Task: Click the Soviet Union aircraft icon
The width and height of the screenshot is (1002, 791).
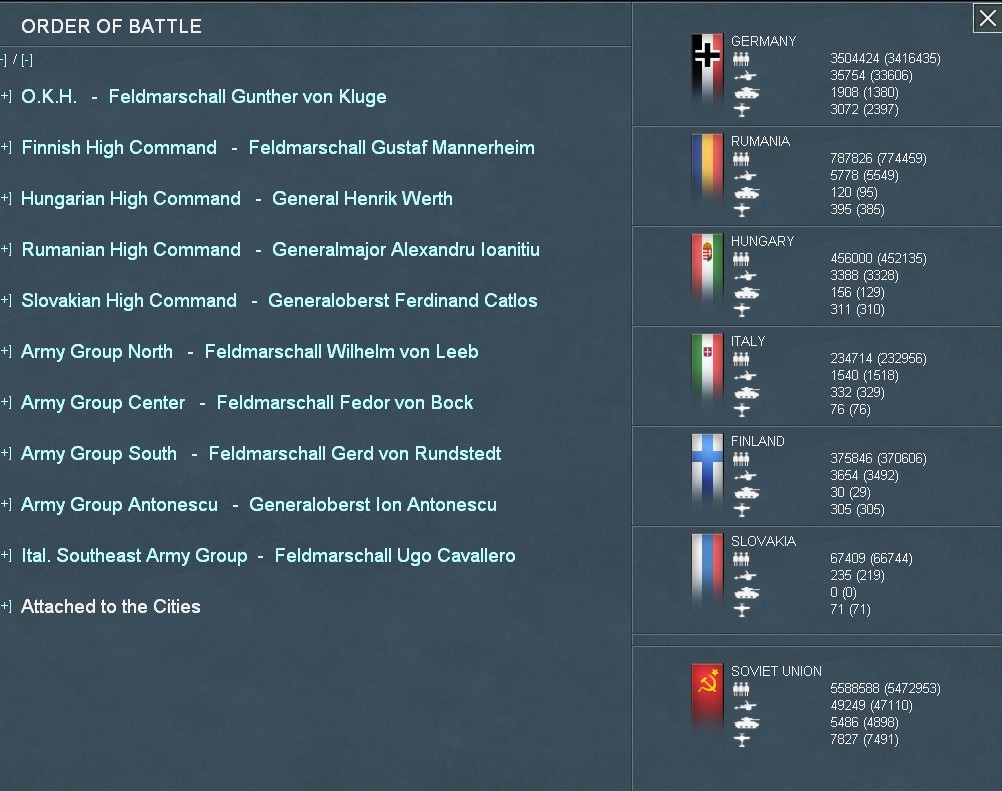Action: coord(742,740)
